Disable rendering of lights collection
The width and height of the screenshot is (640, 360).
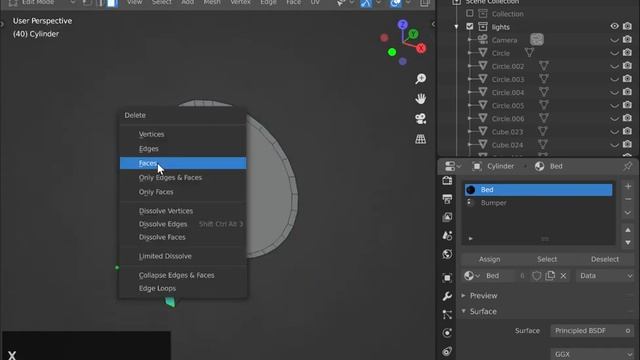pyautogui.click(x=627, y=27)
